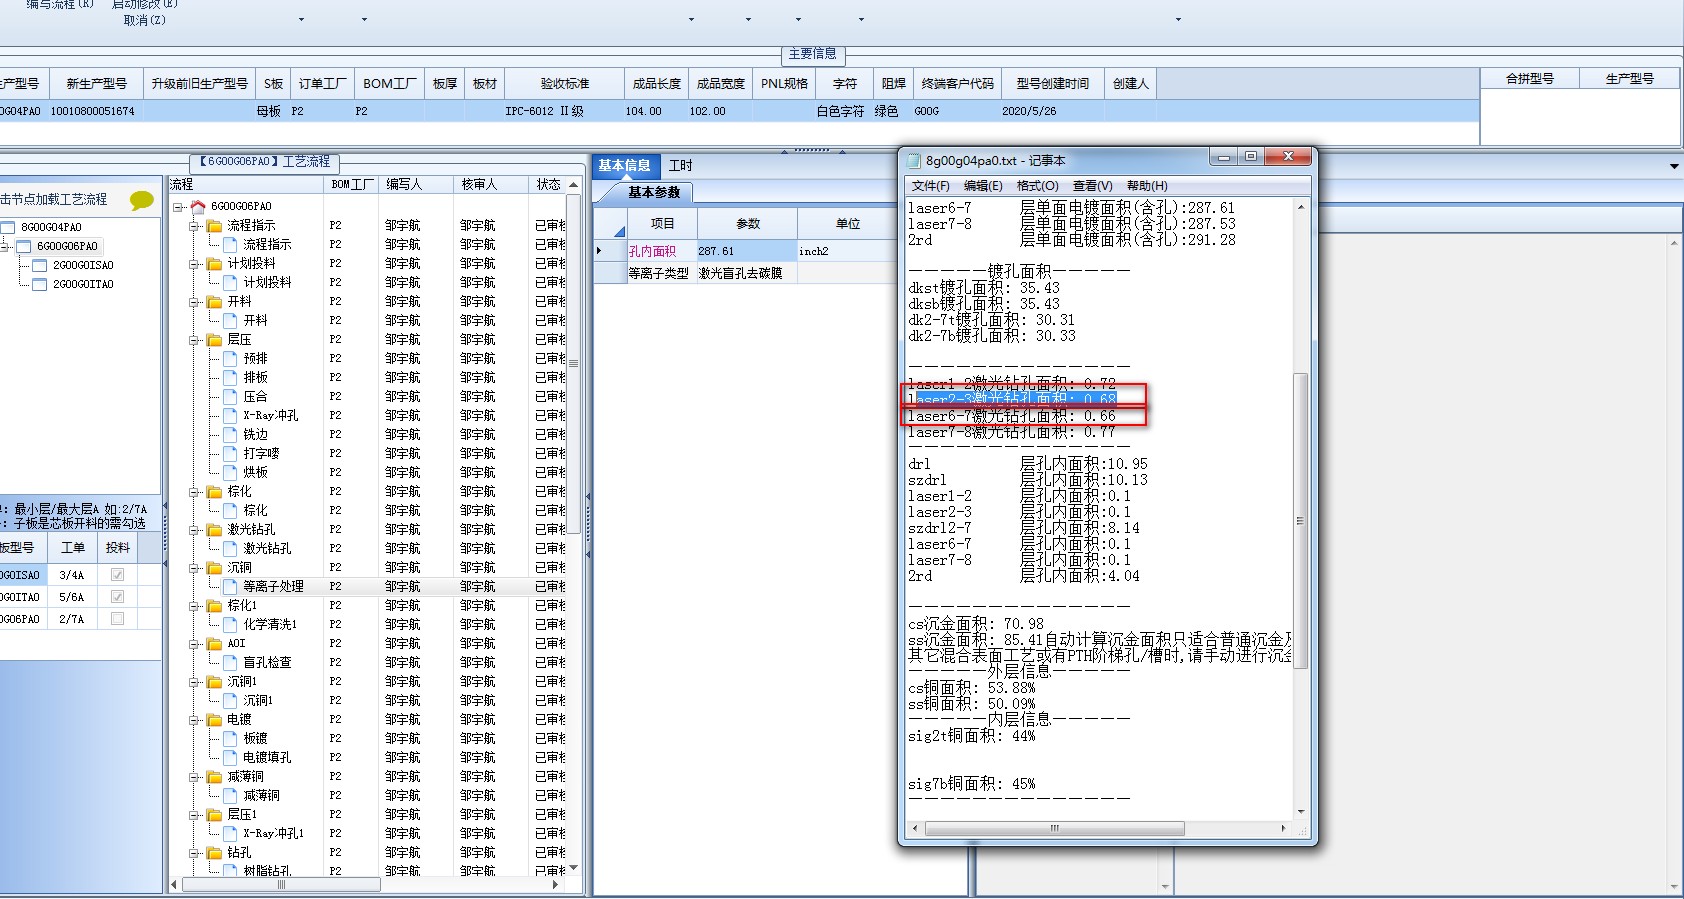
Task: Click the 成品长度 column header
Action: coord(657,84)
